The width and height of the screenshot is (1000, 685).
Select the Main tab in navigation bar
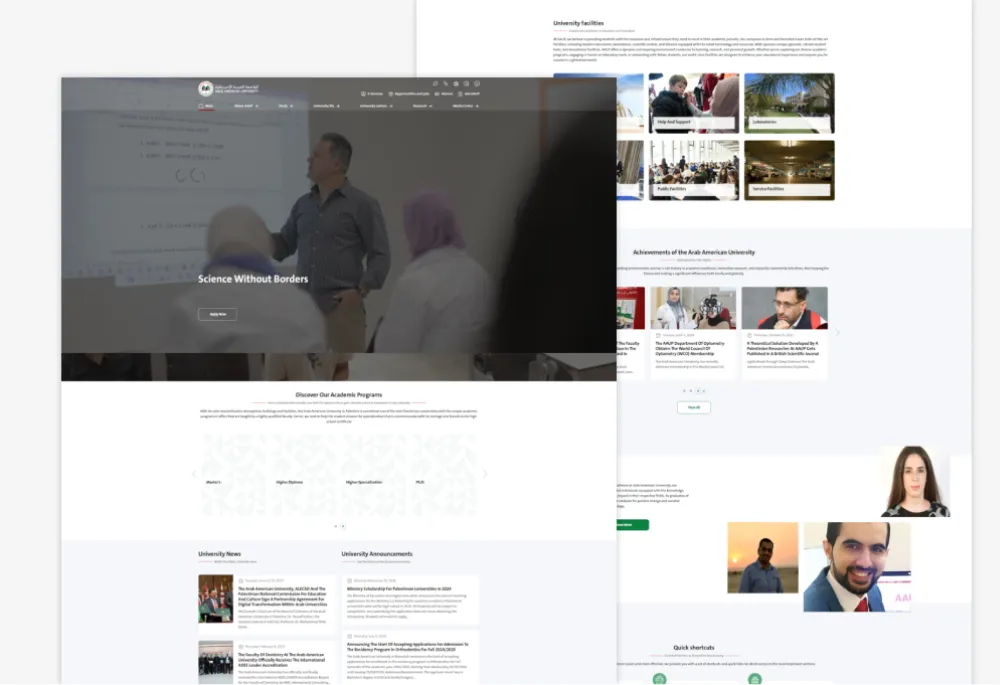click(x=207, y=105)
